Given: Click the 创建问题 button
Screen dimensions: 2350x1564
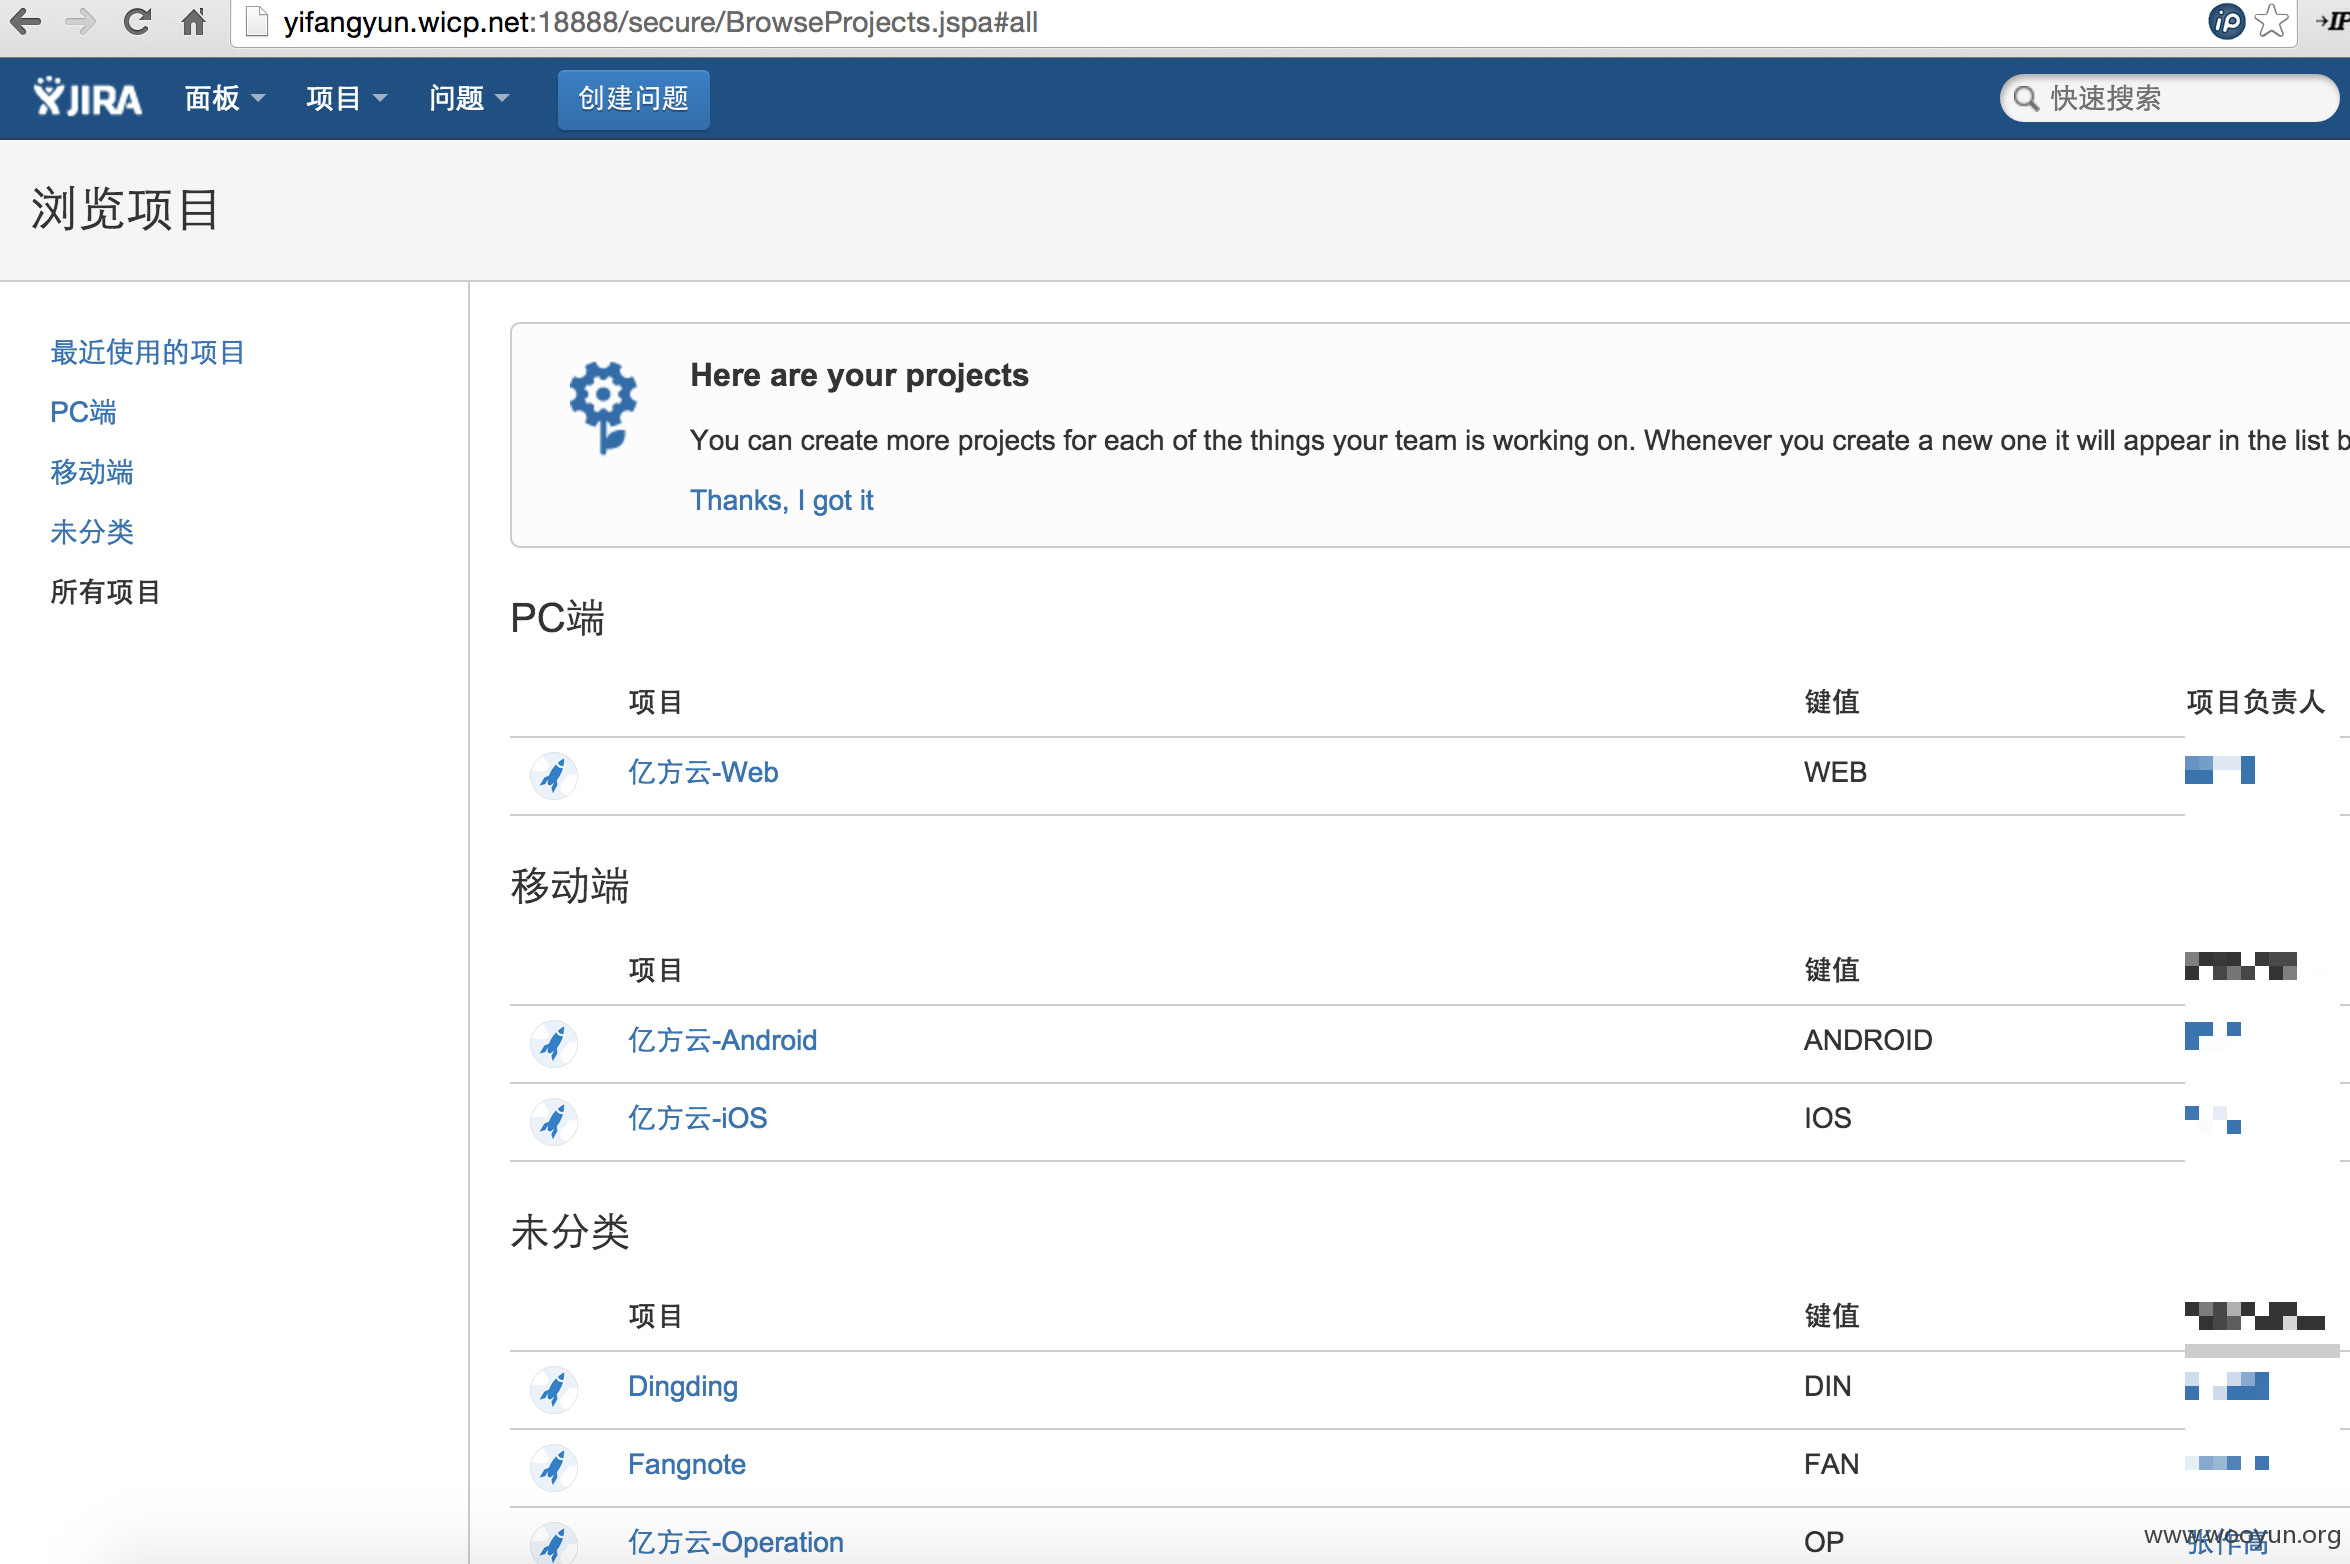Looking at the screenshot, I should [634, 99].
